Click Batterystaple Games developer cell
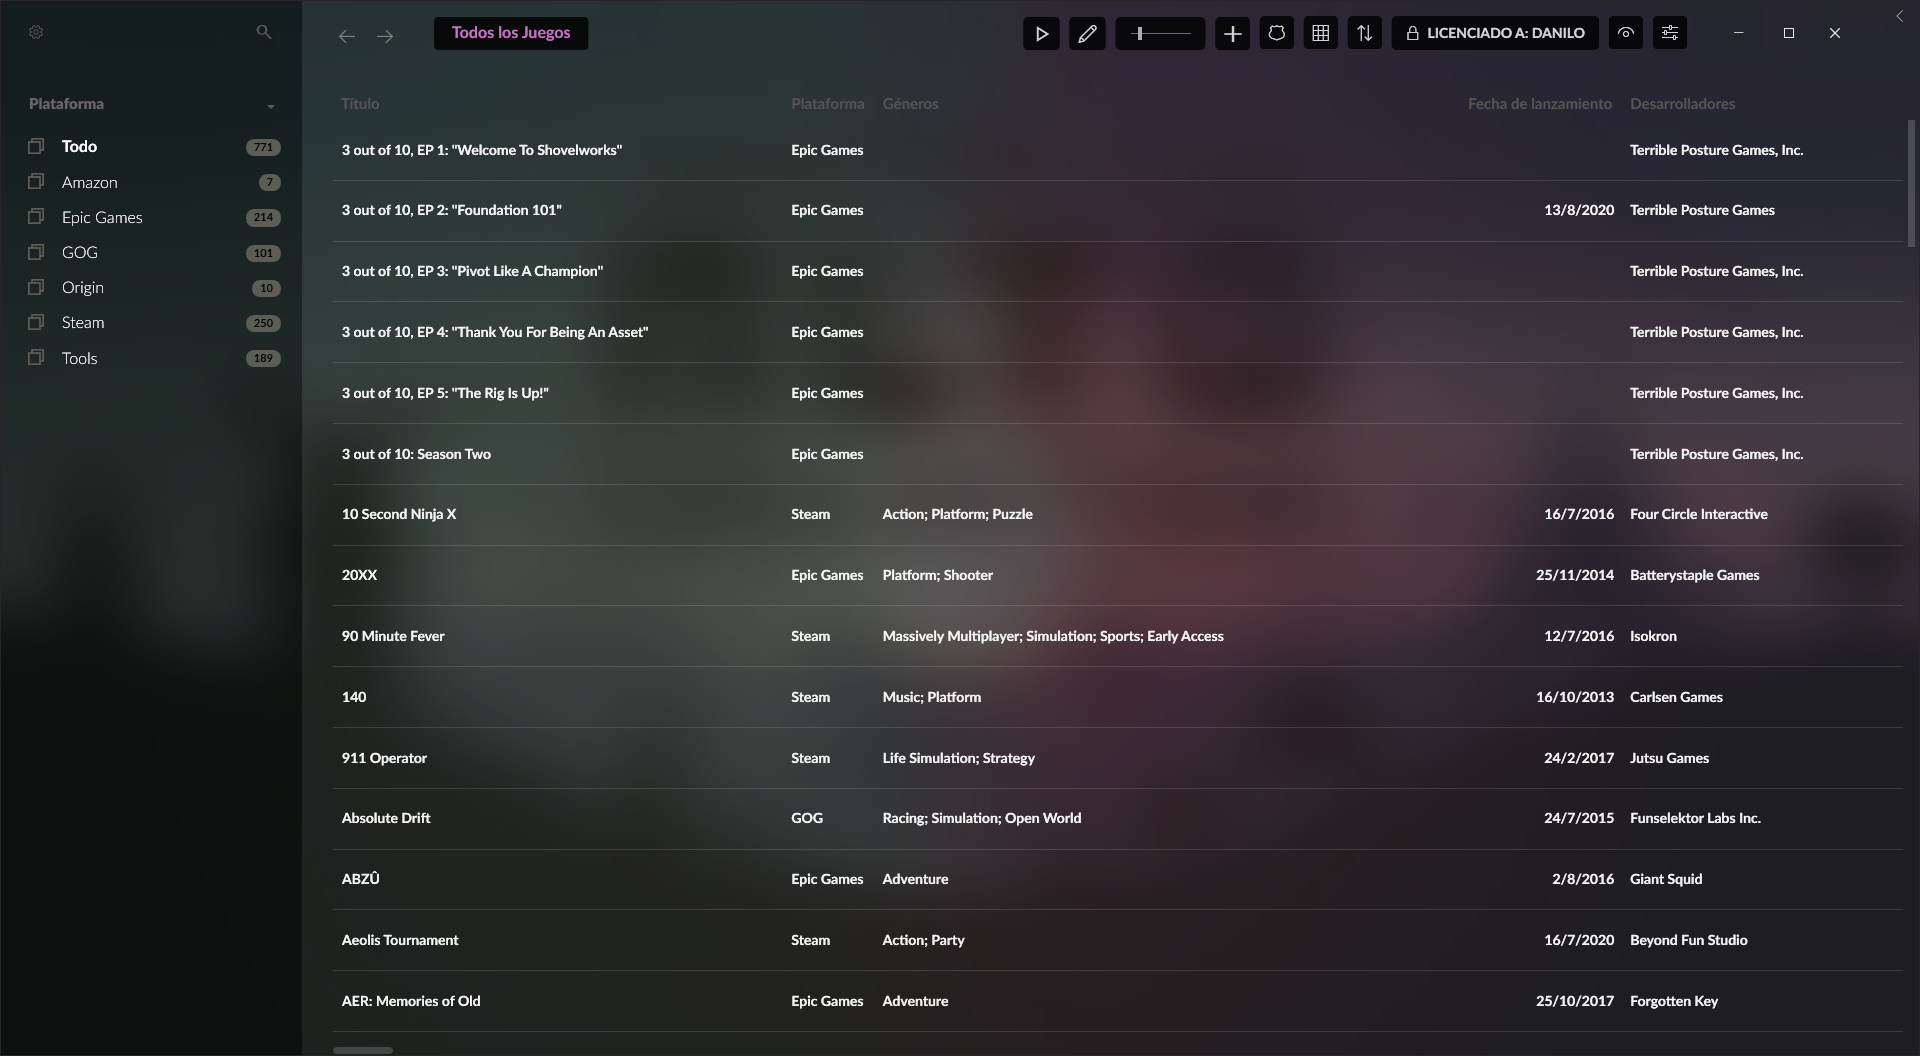1920x1056 pixels. tap(1694, 575)
